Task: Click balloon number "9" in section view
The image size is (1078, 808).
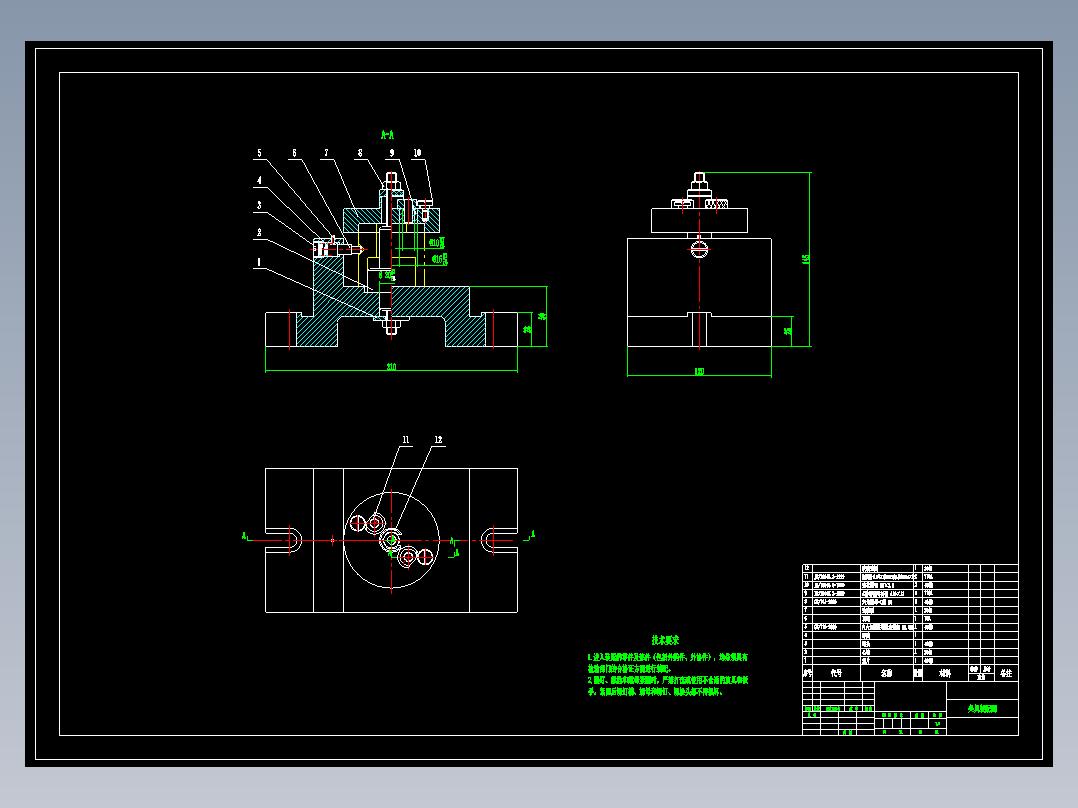Action: [x=392, y=153]
